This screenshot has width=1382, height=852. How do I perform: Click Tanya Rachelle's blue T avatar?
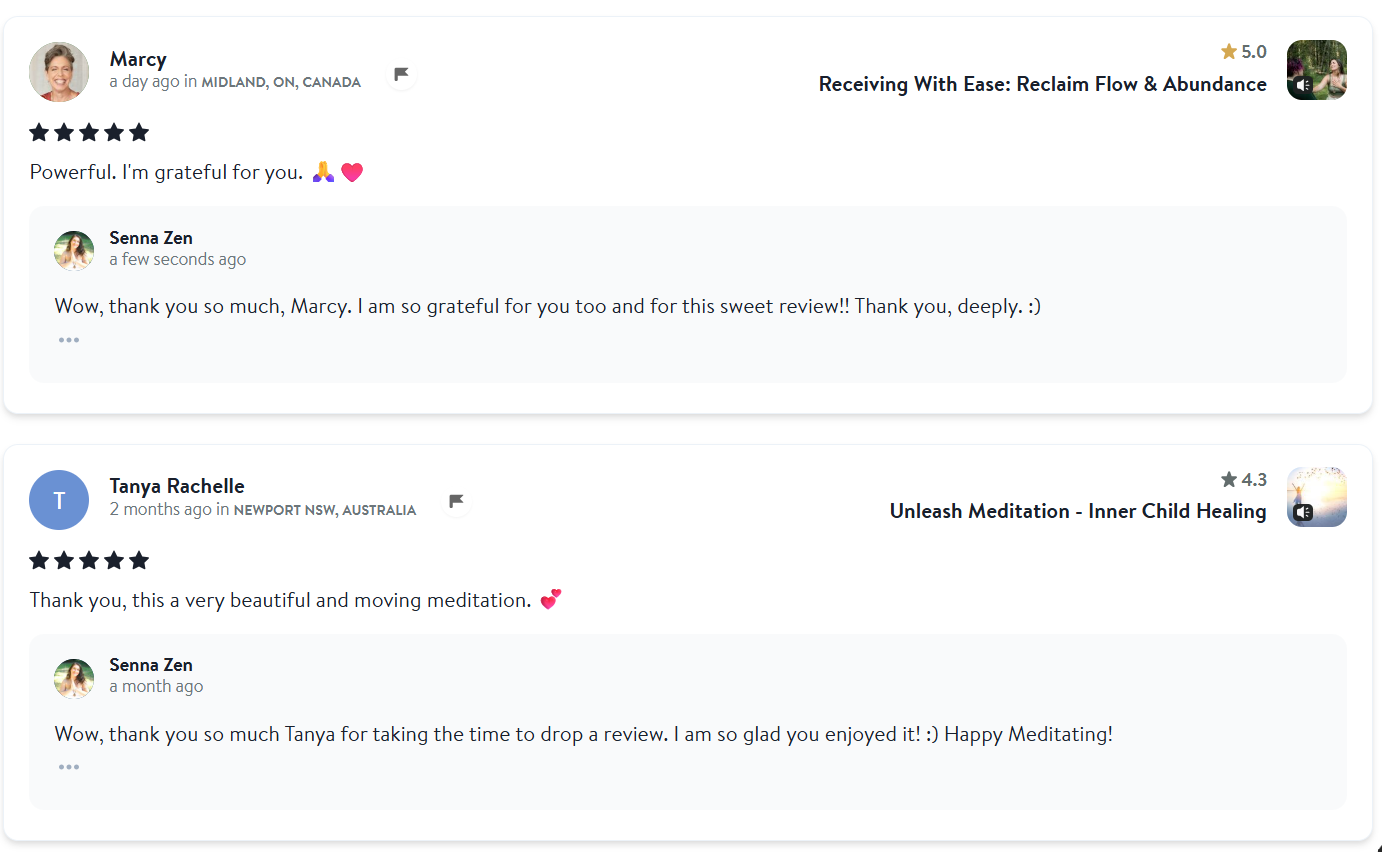[x=59, y=500]
